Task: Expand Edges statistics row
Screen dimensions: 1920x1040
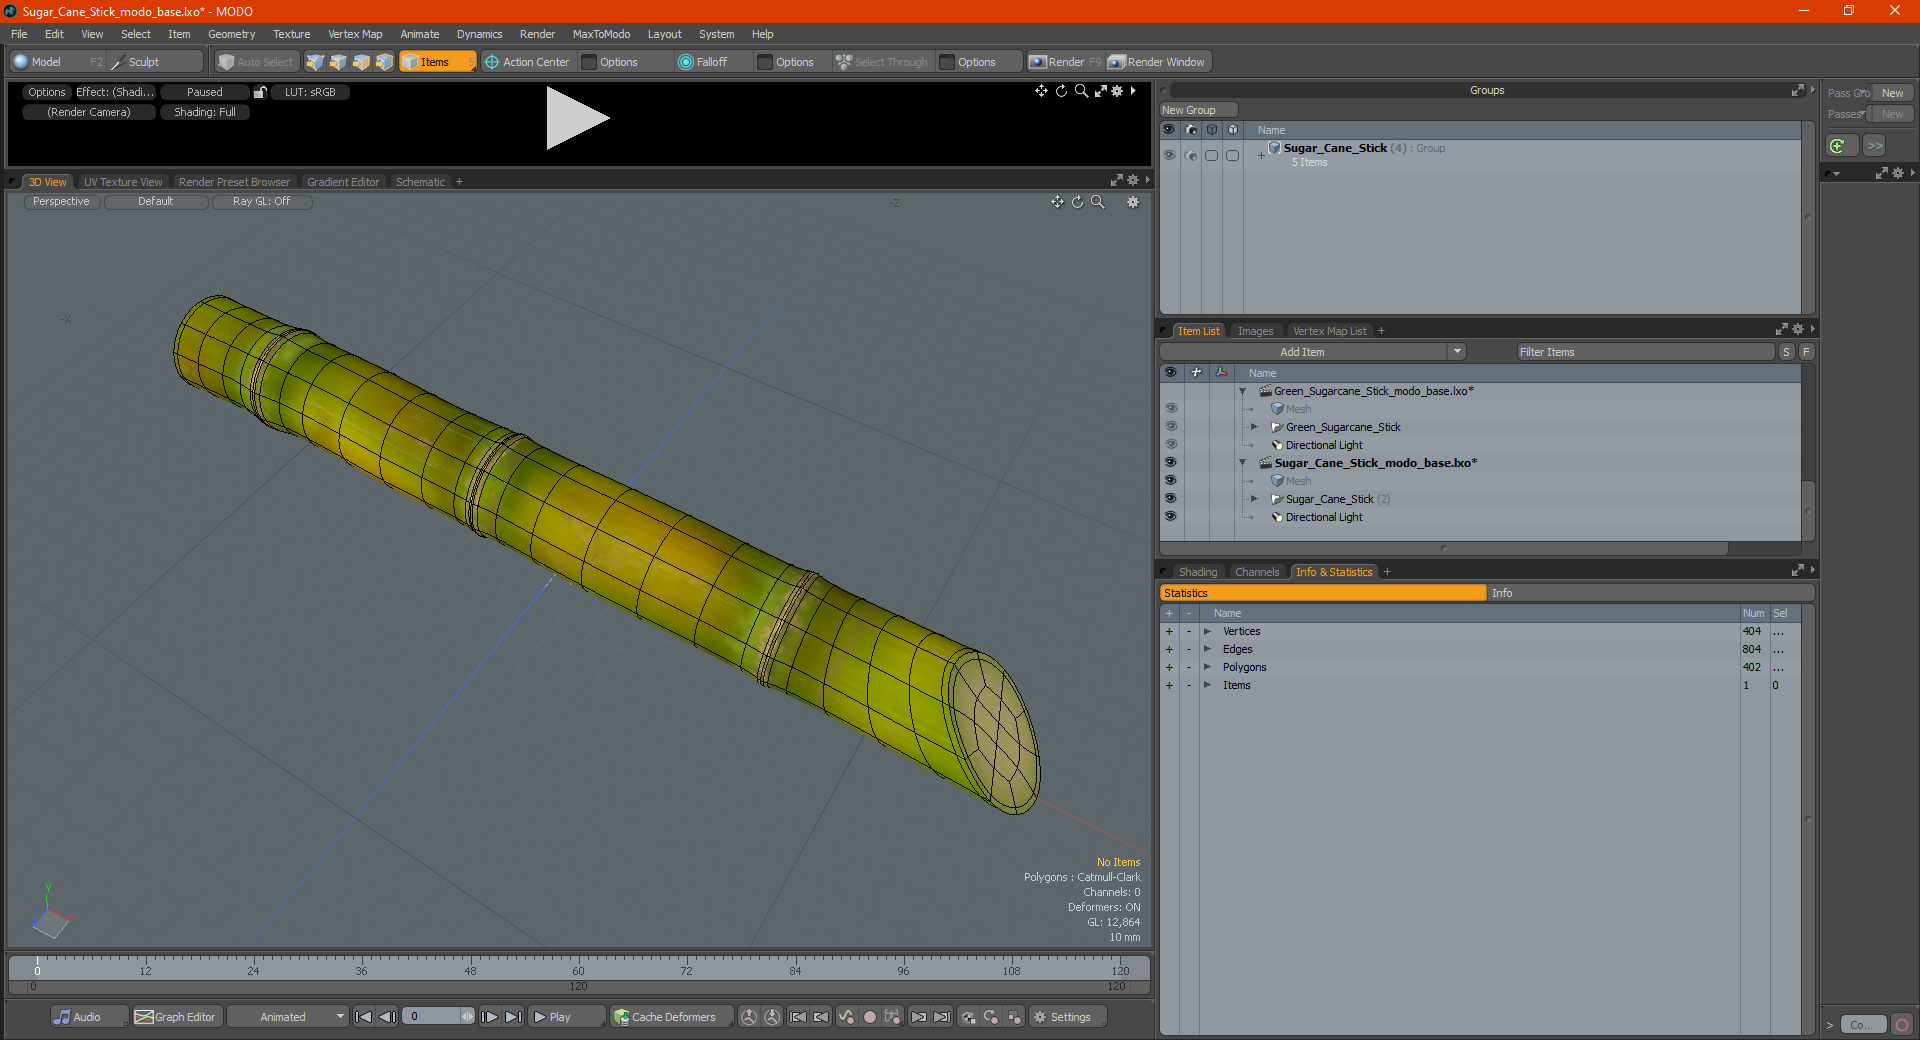Action: [1207, 649]
